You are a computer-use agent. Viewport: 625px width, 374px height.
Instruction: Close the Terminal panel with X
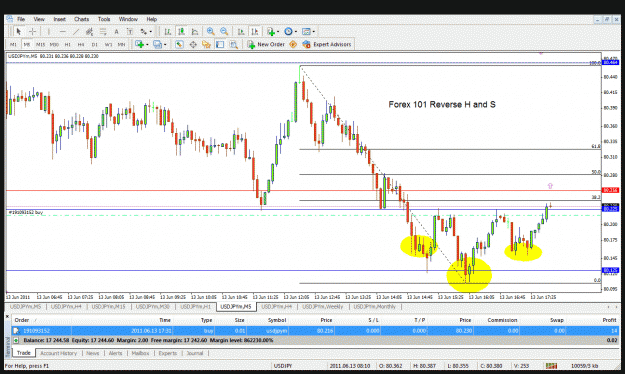click(x=7, y=317)
